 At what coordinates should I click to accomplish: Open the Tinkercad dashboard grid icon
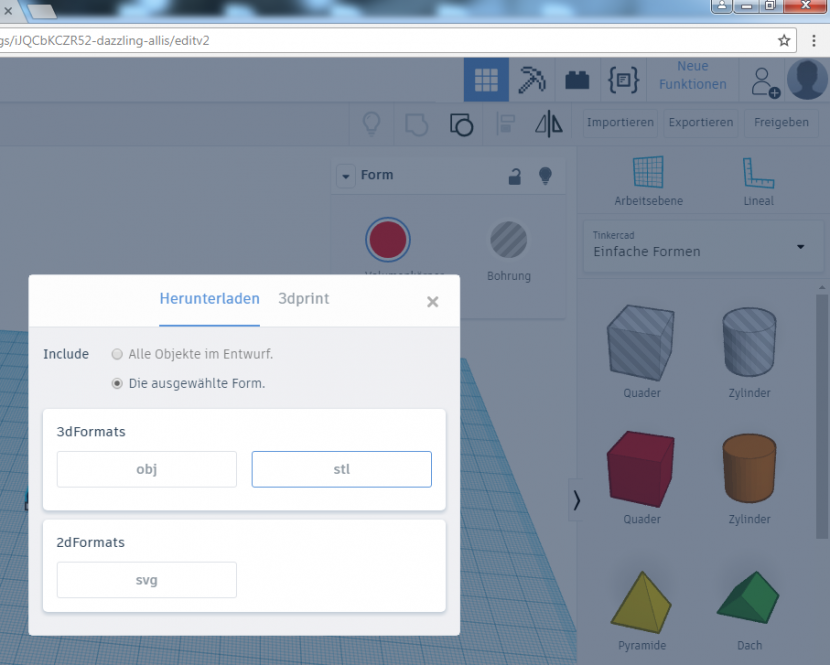[x=486, y=79]
